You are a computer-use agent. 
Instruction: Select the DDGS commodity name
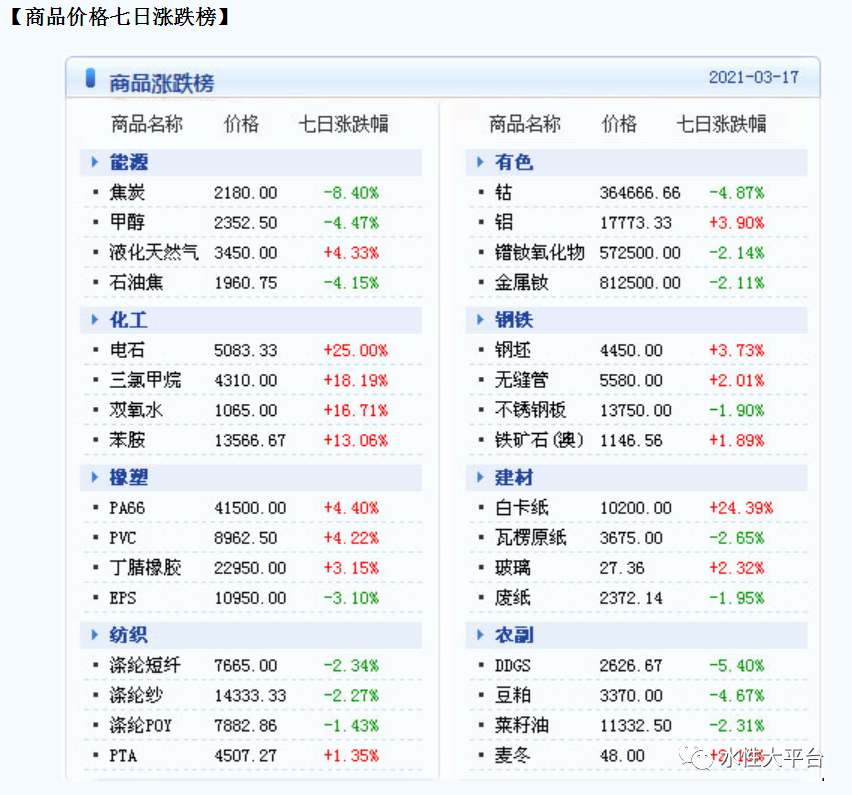512,665
